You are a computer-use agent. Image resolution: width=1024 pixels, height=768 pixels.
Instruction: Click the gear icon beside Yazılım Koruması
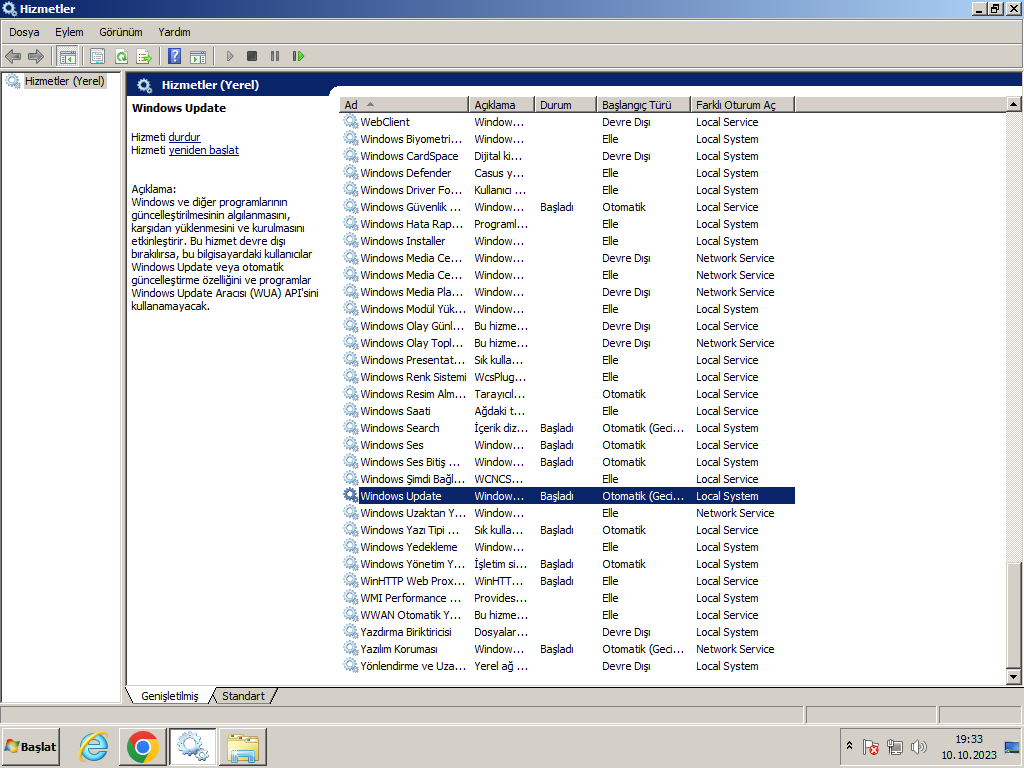click(x=351, y=648)
